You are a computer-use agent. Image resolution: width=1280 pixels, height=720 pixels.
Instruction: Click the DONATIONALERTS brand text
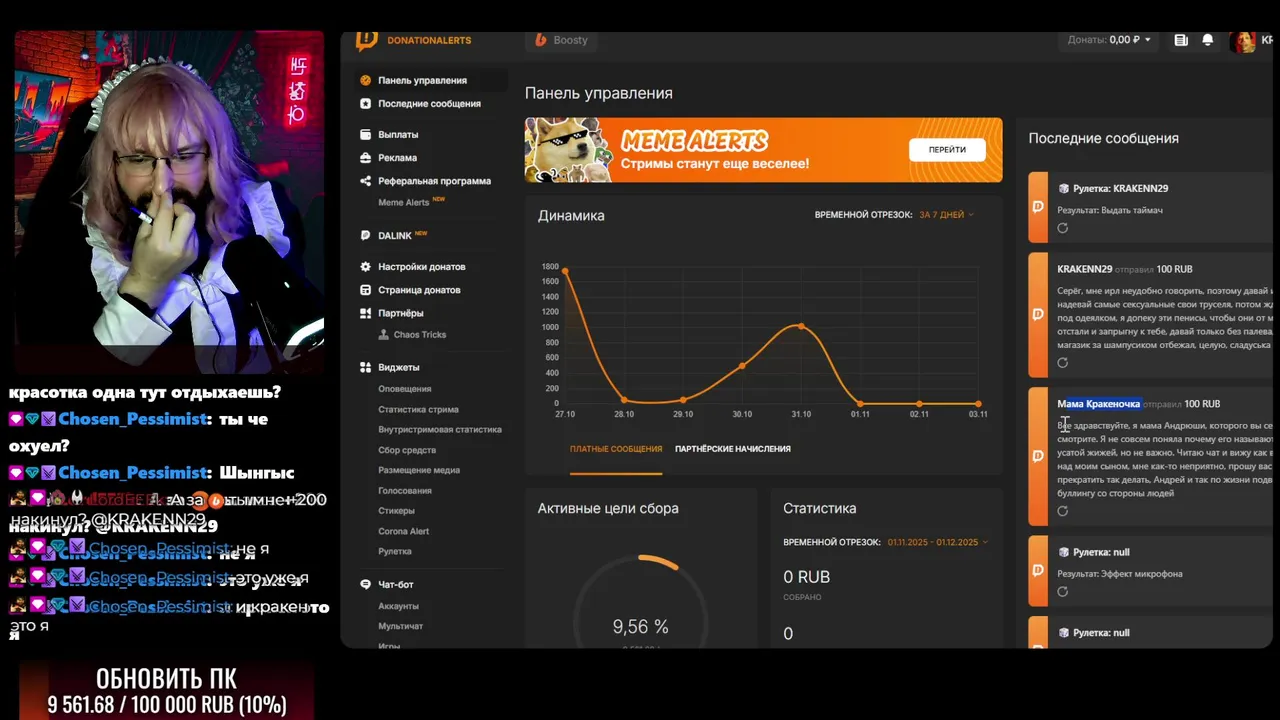429,40
